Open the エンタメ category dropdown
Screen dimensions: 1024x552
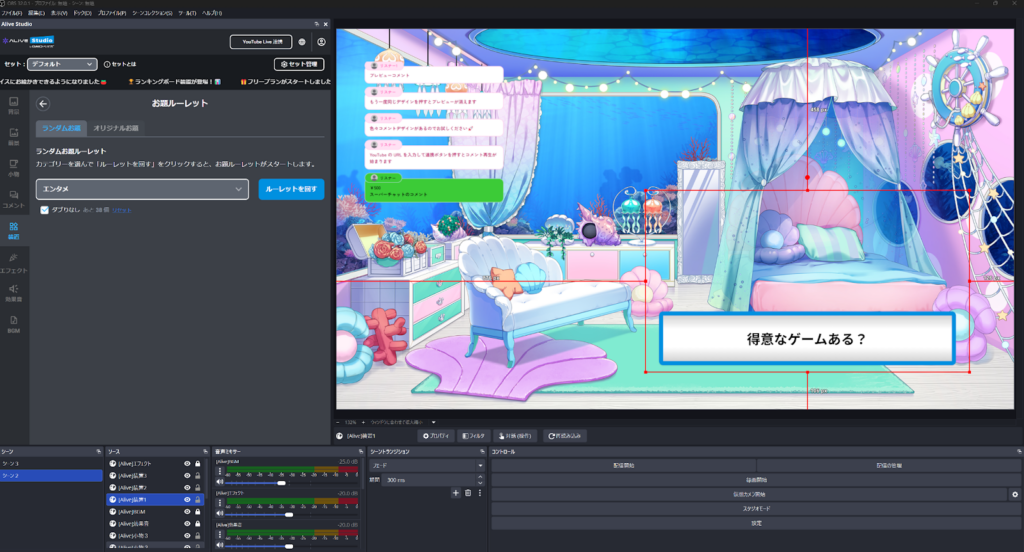(x=142, y=189)
